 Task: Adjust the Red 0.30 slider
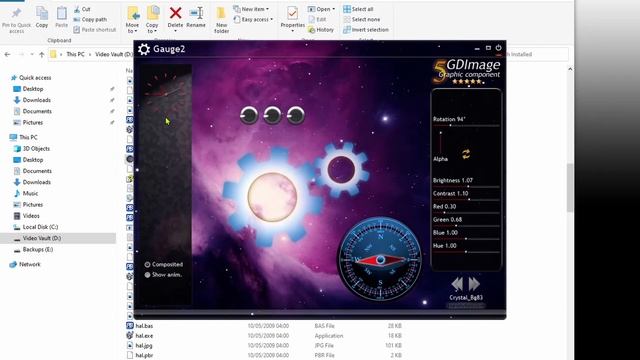[466, 213]
